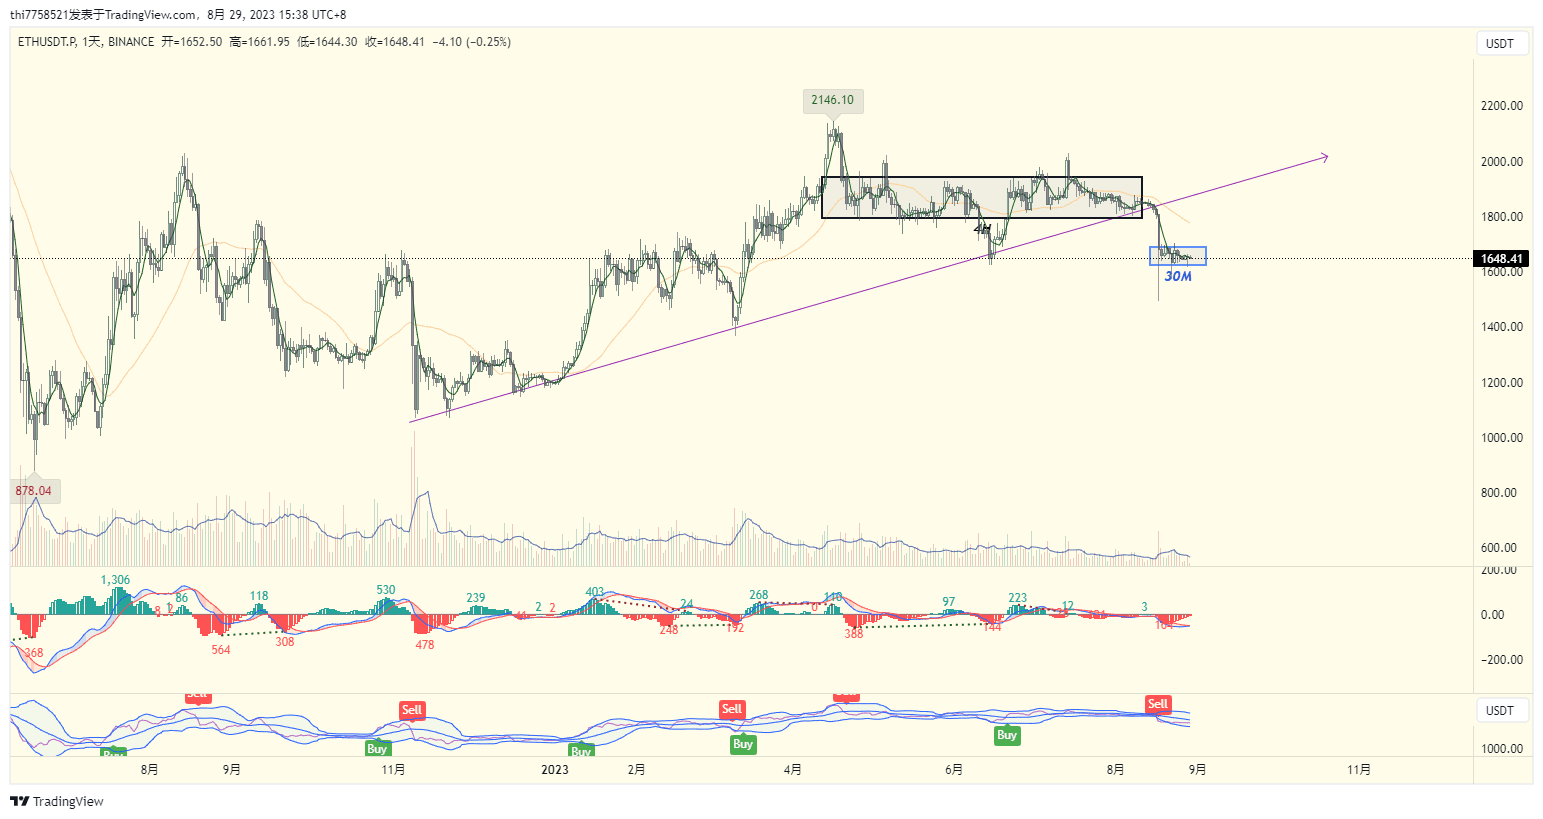Click the 239 MACD histogram value
This screenshot has width=1543, height=819.
pyautogui.click(x=476, y=598)
